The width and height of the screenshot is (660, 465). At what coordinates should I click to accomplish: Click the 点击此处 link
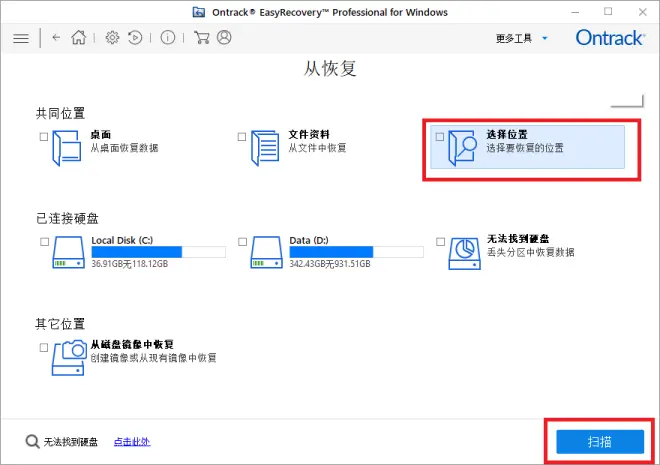[132, 441]
